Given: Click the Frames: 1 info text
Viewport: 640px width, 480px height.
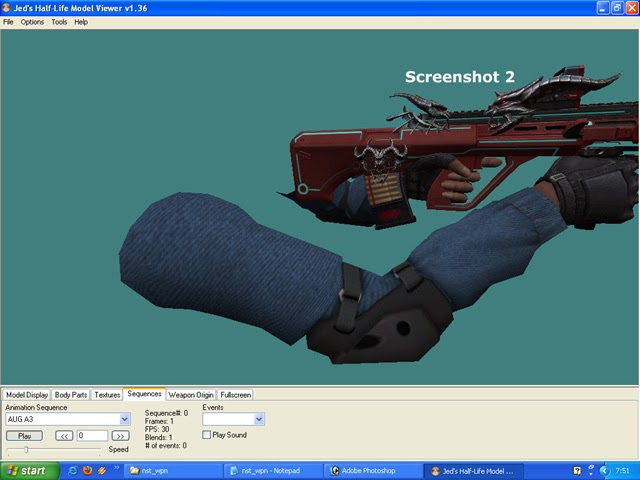Looking at the screenshot, I should pyautogui.click(x=159, y=421).
